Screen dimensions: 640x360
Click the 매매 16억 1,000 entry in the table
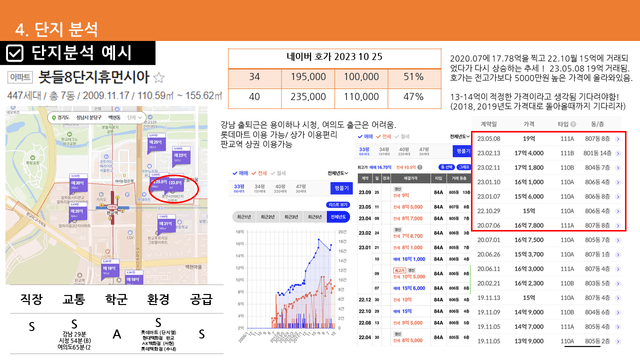[x=409, y=259]
